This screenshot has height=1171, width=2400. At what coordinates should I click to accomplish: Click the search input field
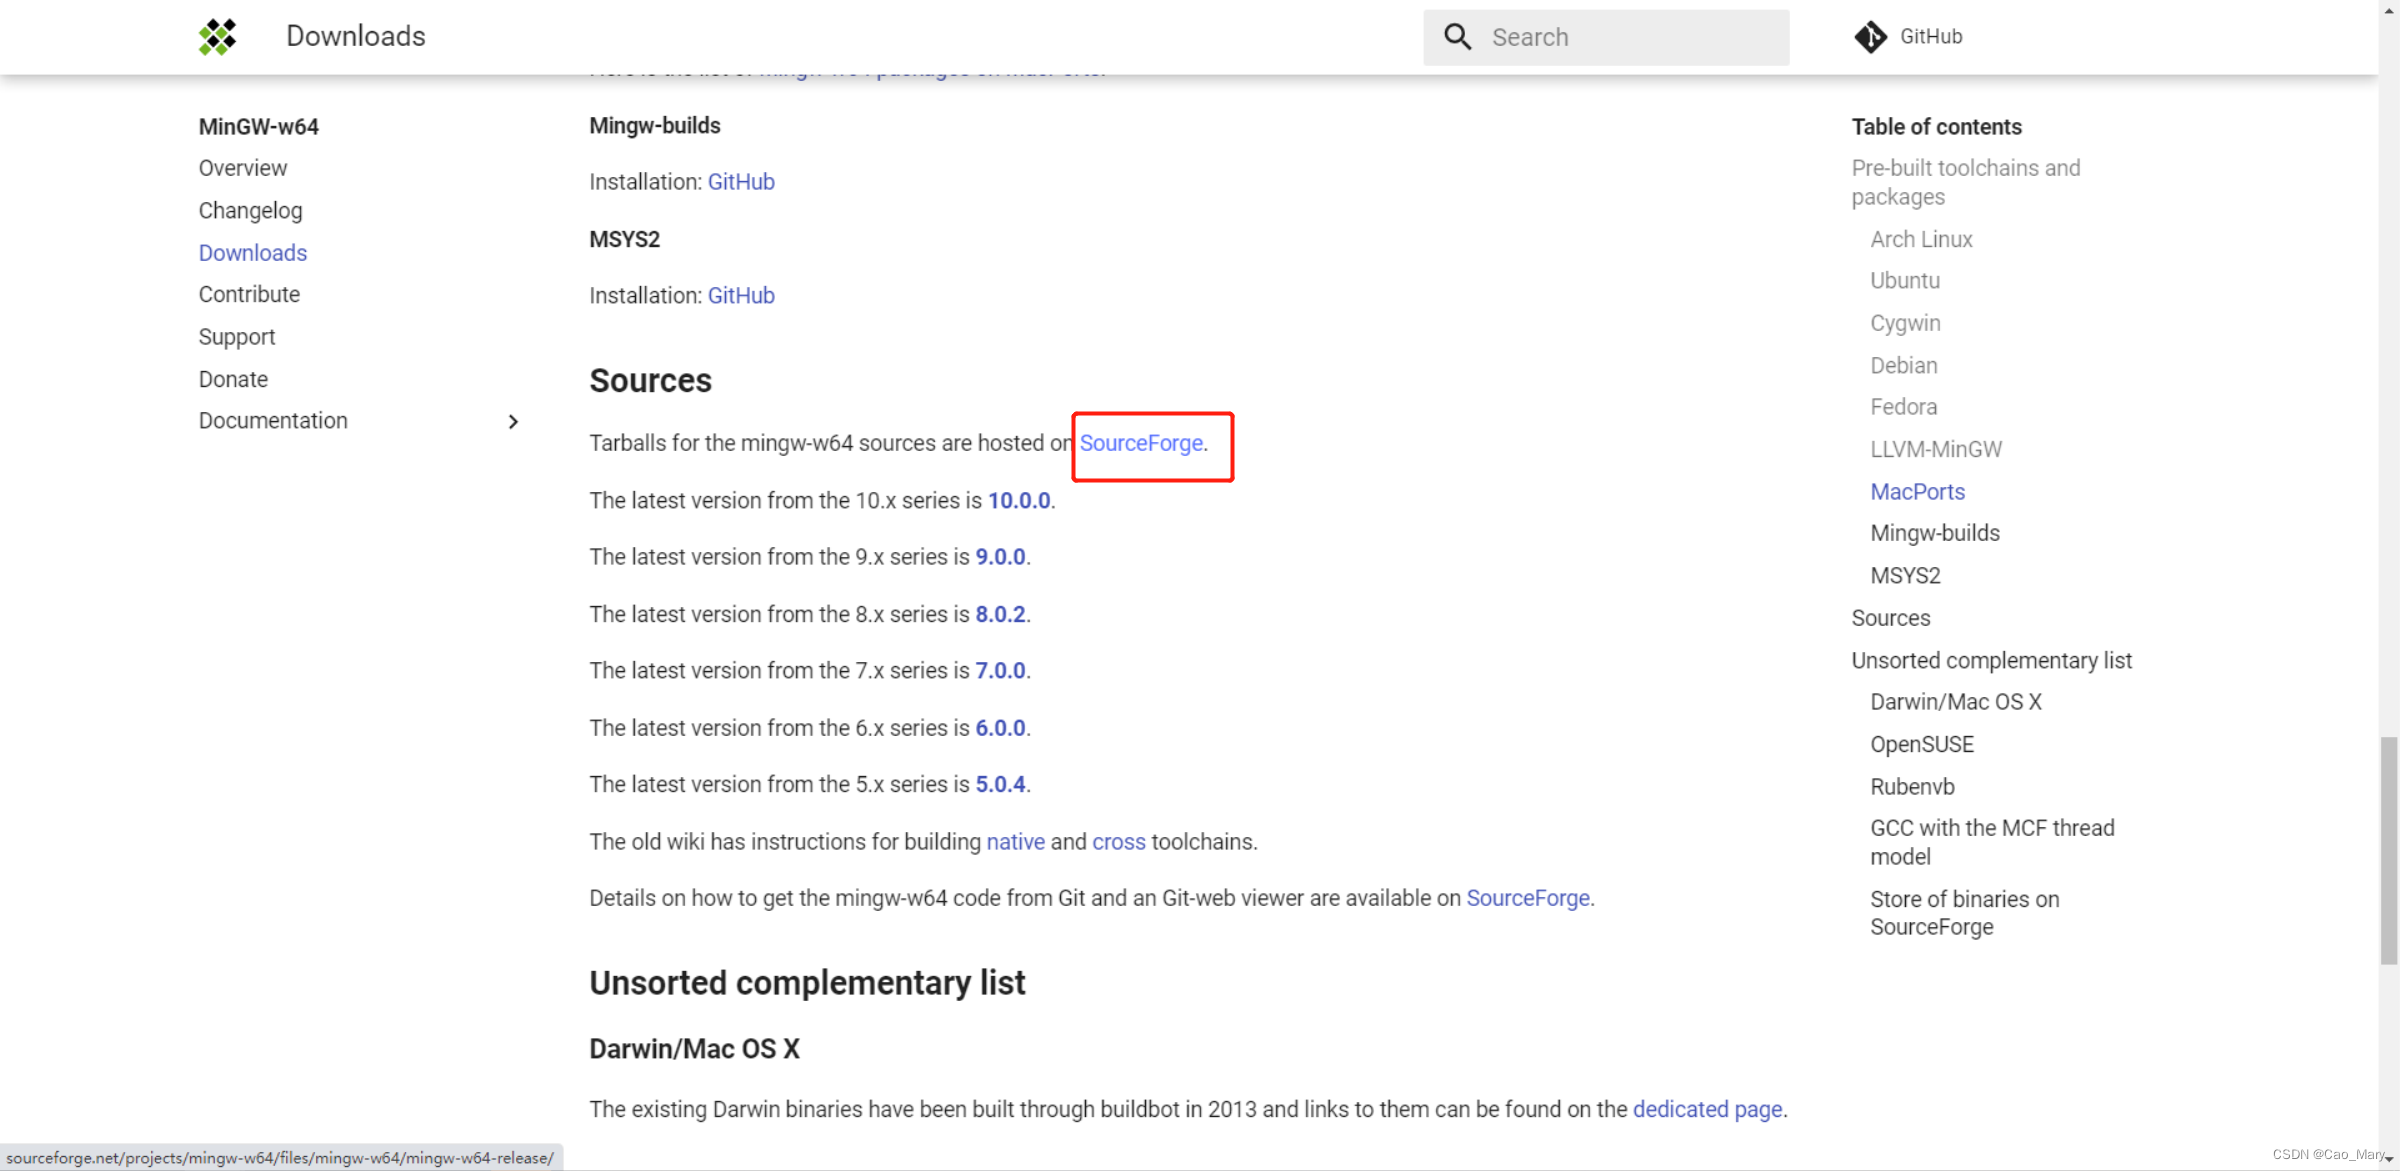click(x=1606, y=37)
